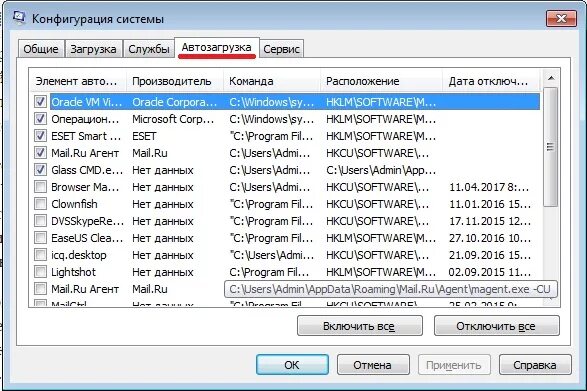Sort by the Производитель column header
This screenshot has height=391, width=587.
pos(175,81)
